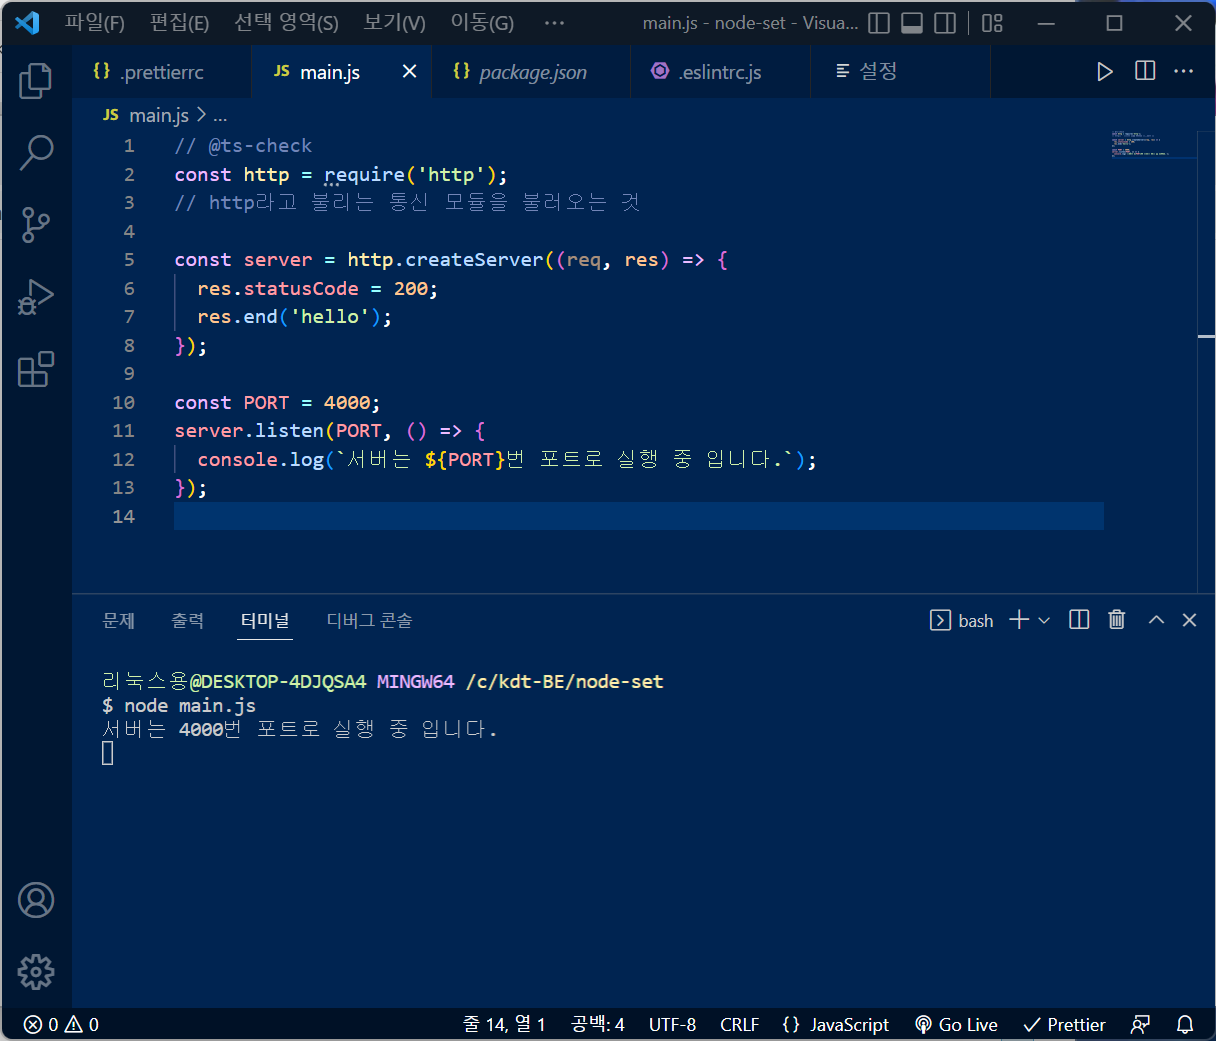Viewport: 1216px width, 1041px height.
Task: Click the PORT constant on line 10
Action: coord(266,403)
